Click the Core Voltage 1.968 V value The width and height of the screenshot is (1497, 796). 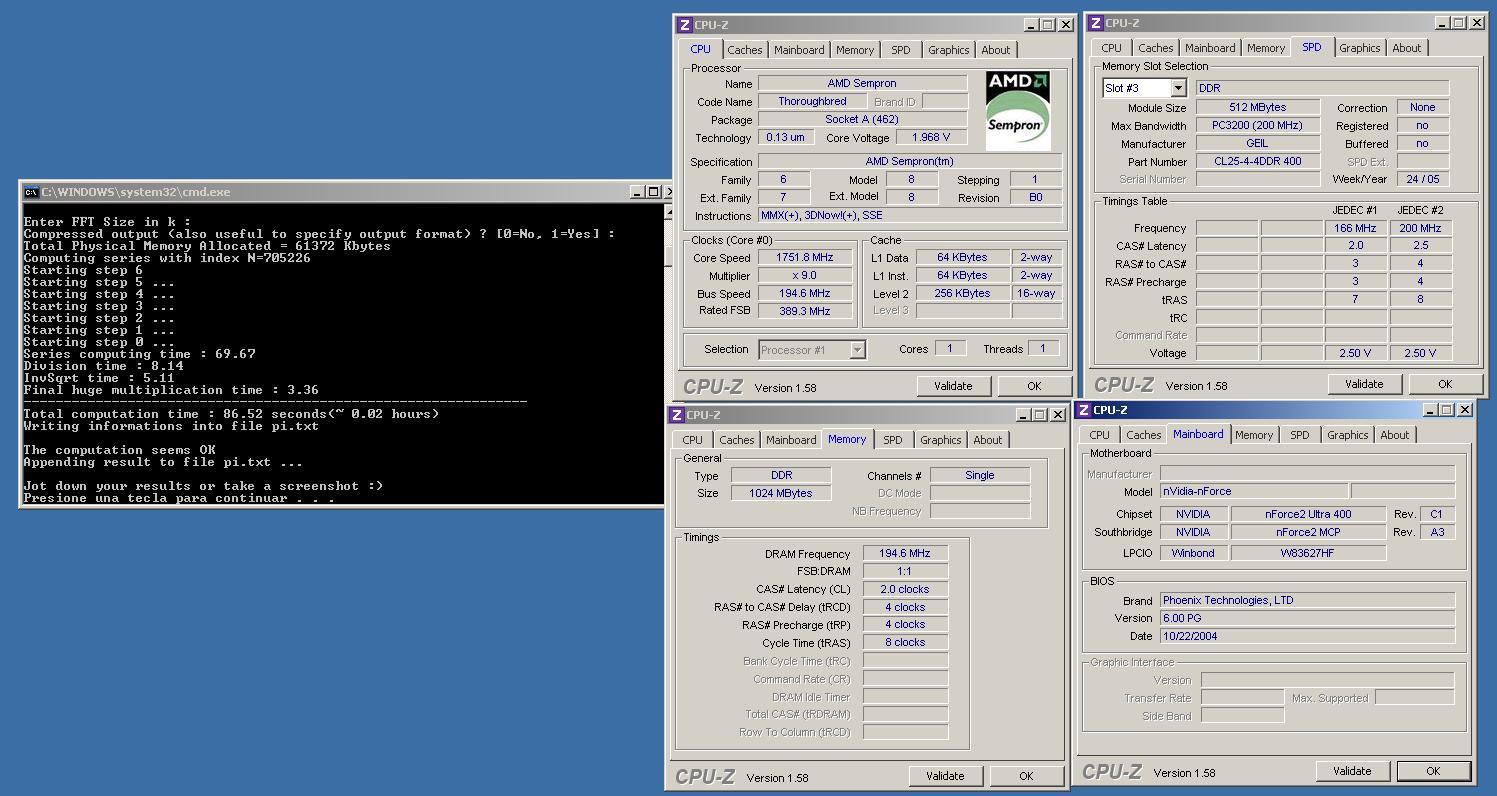[x=932, y=137]
